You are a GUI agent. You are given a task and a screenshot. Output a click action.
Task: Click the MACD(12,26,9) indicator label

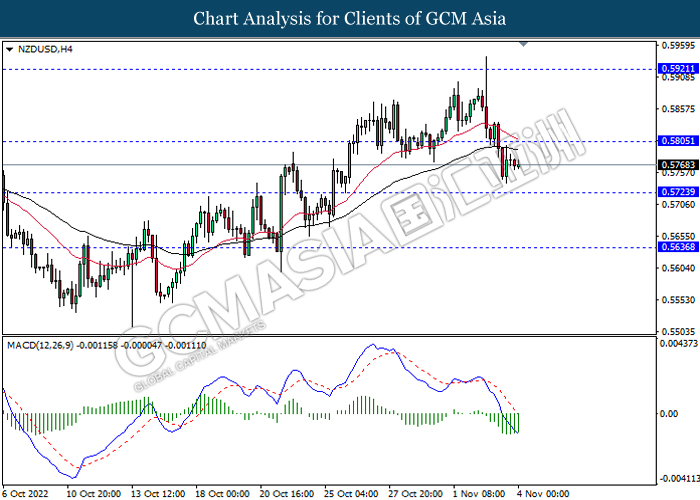[40, 345]
